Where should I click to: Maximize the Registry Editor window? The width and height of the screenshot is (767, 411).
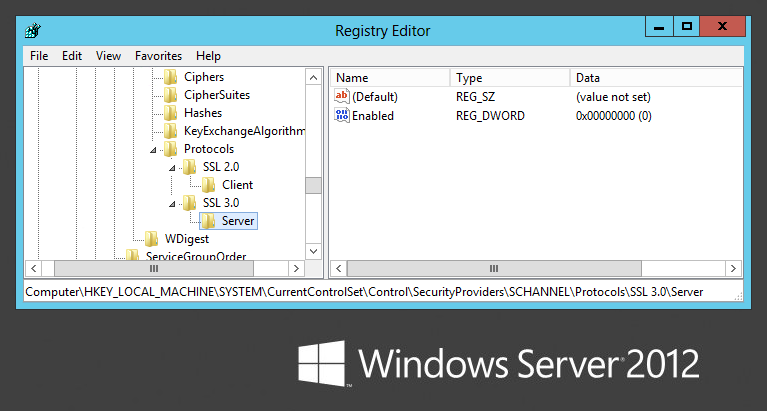pos(686,26)
